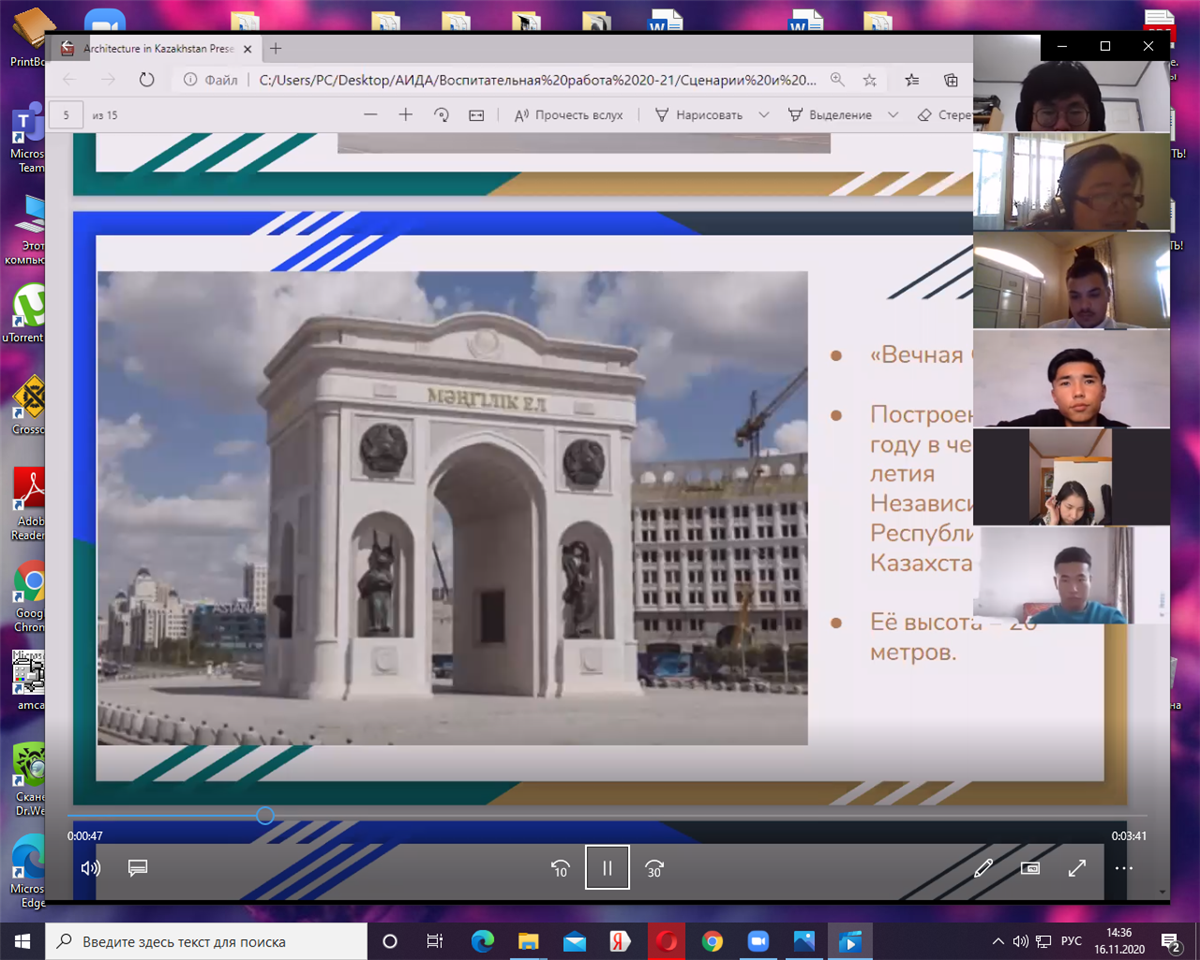The width and height of the screenshot is (1200, 960).
Task: Skip forward 30 seconds
Action: point(654,868)
